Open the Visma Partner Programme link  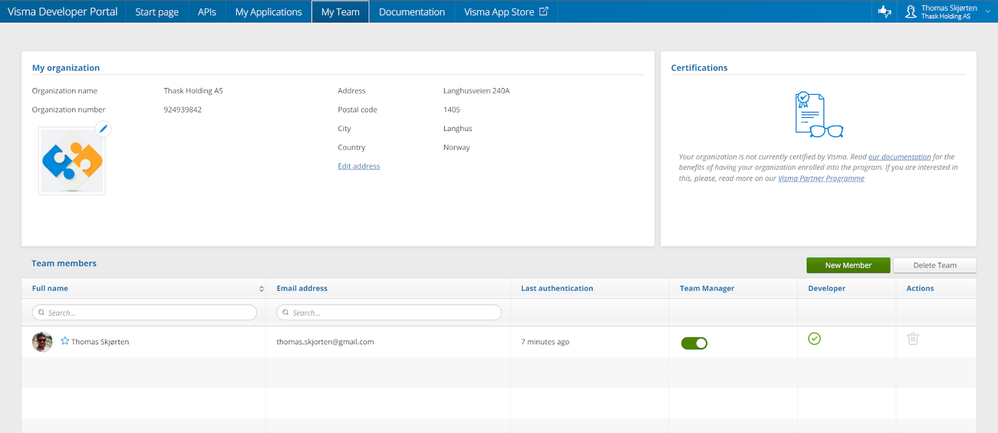pyautogui.click(x=821, y=178)
